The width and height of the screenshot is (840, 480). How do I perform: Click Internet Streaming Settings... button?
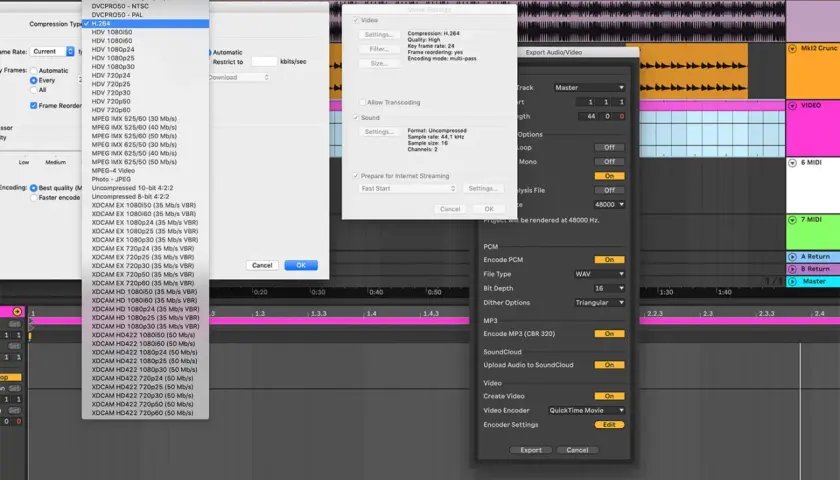[483, 189]
